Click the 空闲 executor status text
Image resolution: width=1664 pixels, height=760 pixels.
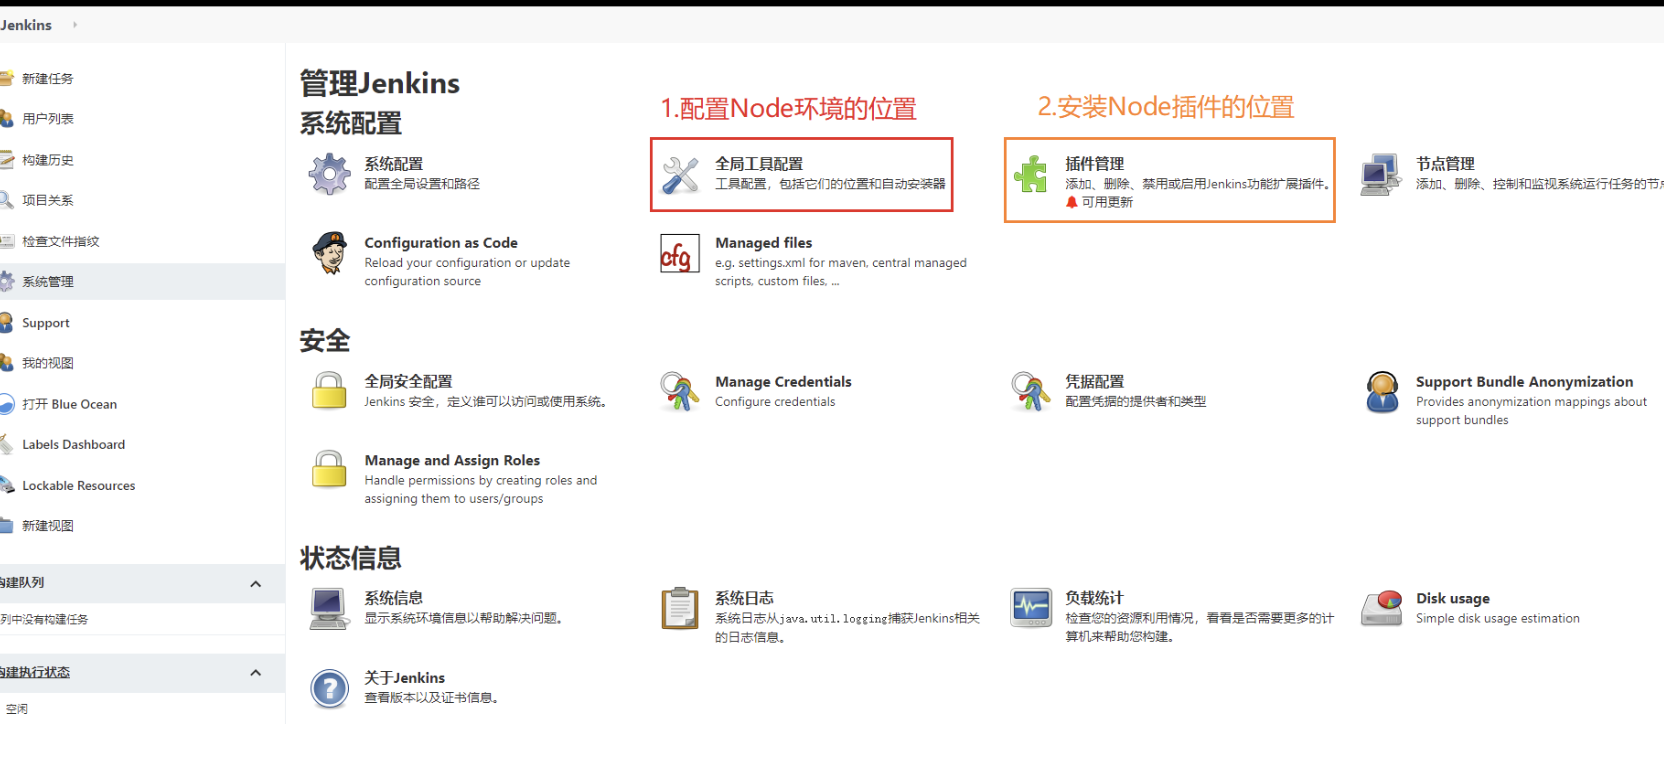pos(17,709)
